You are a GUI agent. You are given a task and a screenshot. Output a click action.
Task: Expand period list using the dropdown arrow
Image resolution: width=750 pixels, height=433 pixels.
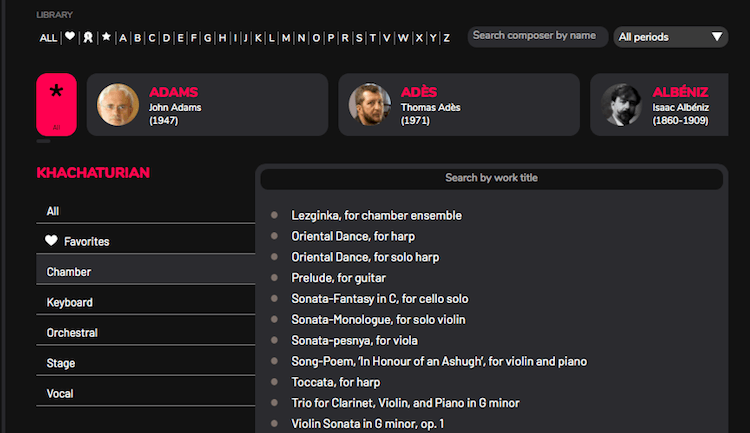pyautogui.click(x=717, y=37)
